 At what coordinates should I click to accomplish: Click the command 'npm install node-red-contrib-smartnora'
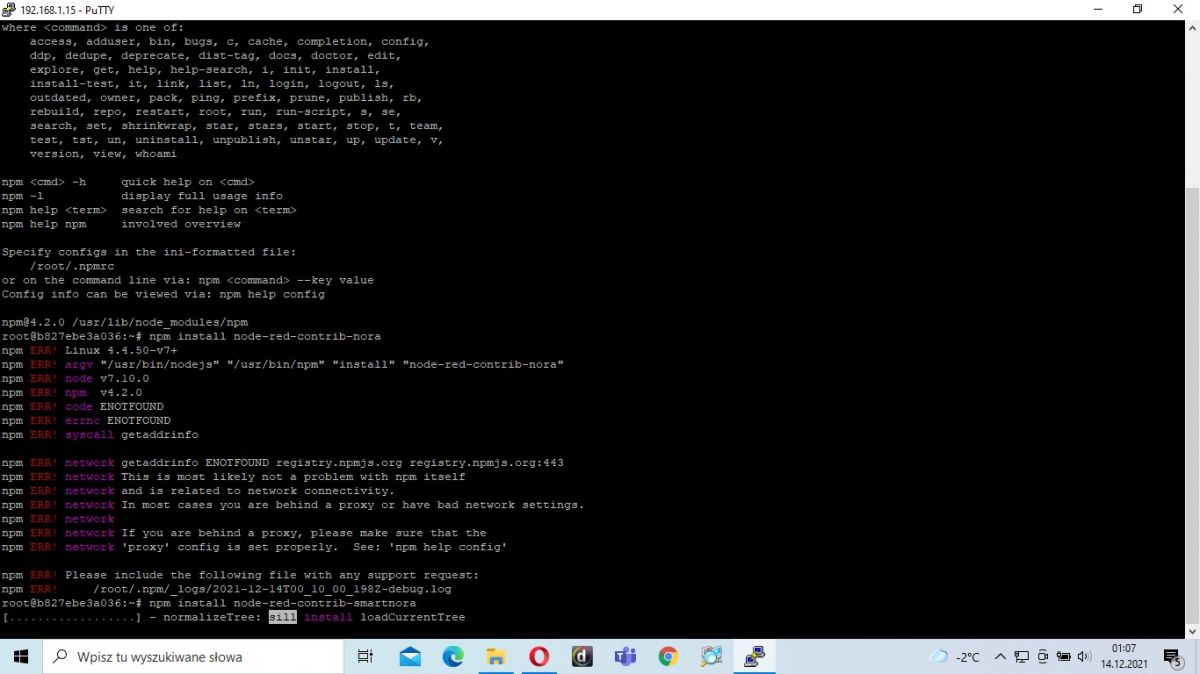pos(283,603)
